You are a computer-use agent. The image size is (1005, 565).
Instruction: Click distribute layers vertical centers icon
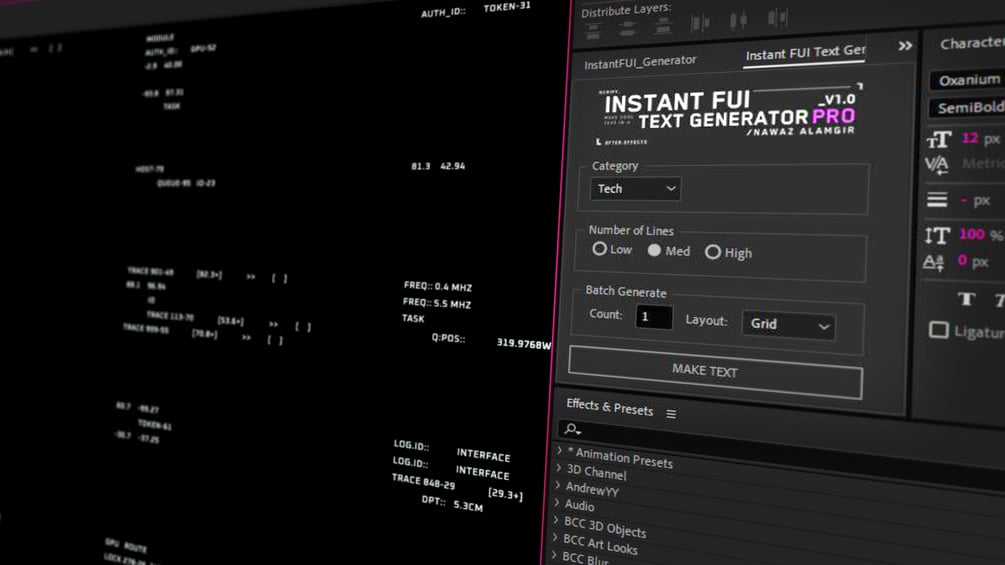pos(628,28)
